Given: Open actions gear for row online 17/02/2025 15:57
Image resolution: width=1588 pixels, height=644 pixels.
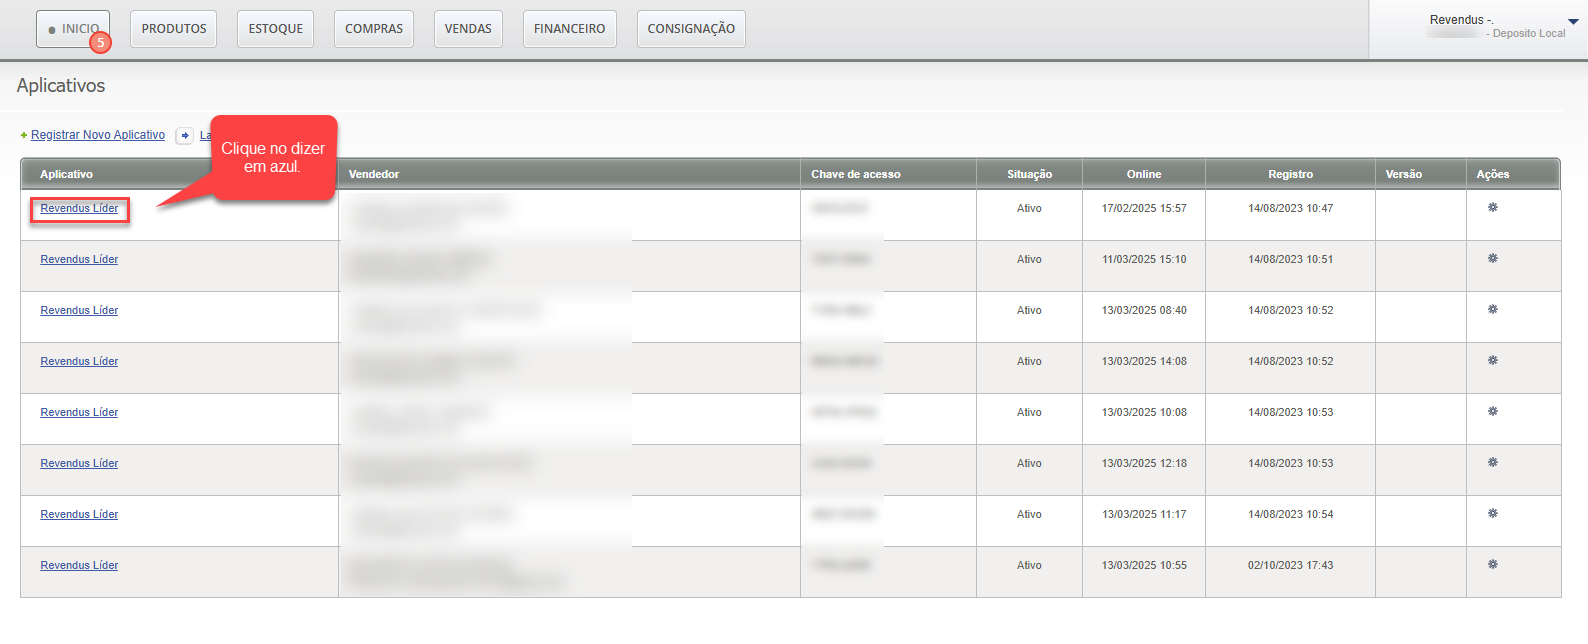Looking at the screenshot, I should 1492,208.
